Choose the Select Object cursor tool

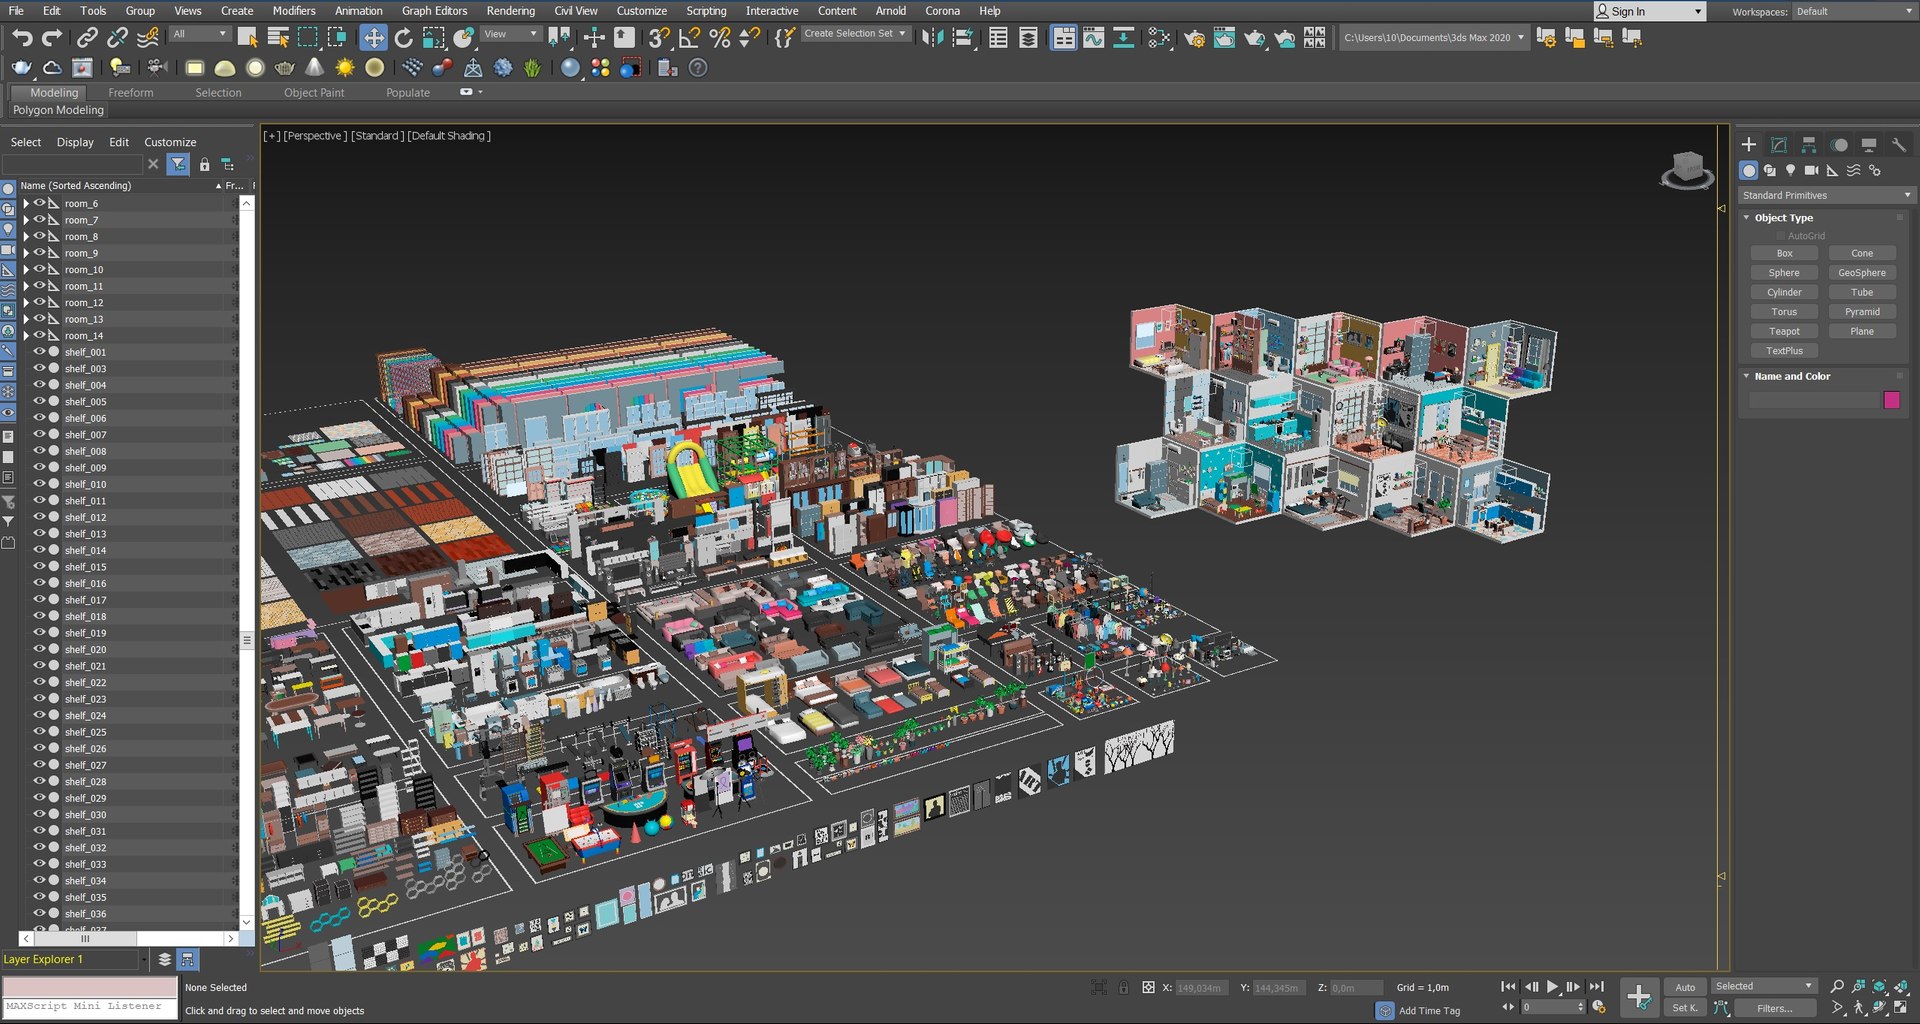tap(247, 38)
